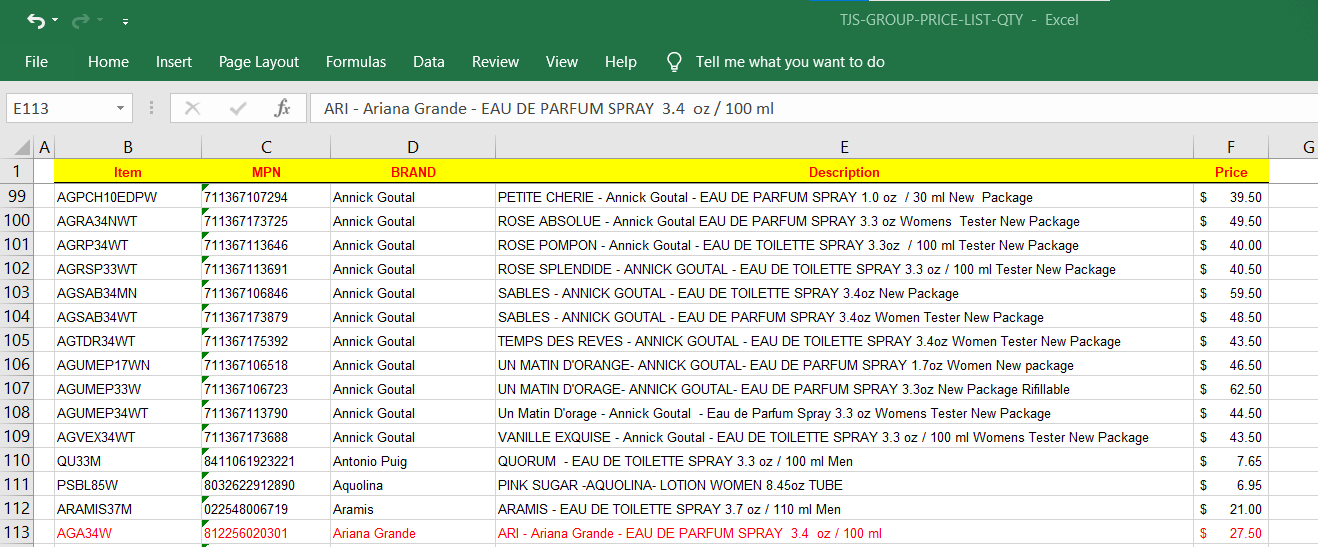This screenshot has height=547, width=1318.
Task: Select price cell 62.50
Action: click(x=1231, y=389)
